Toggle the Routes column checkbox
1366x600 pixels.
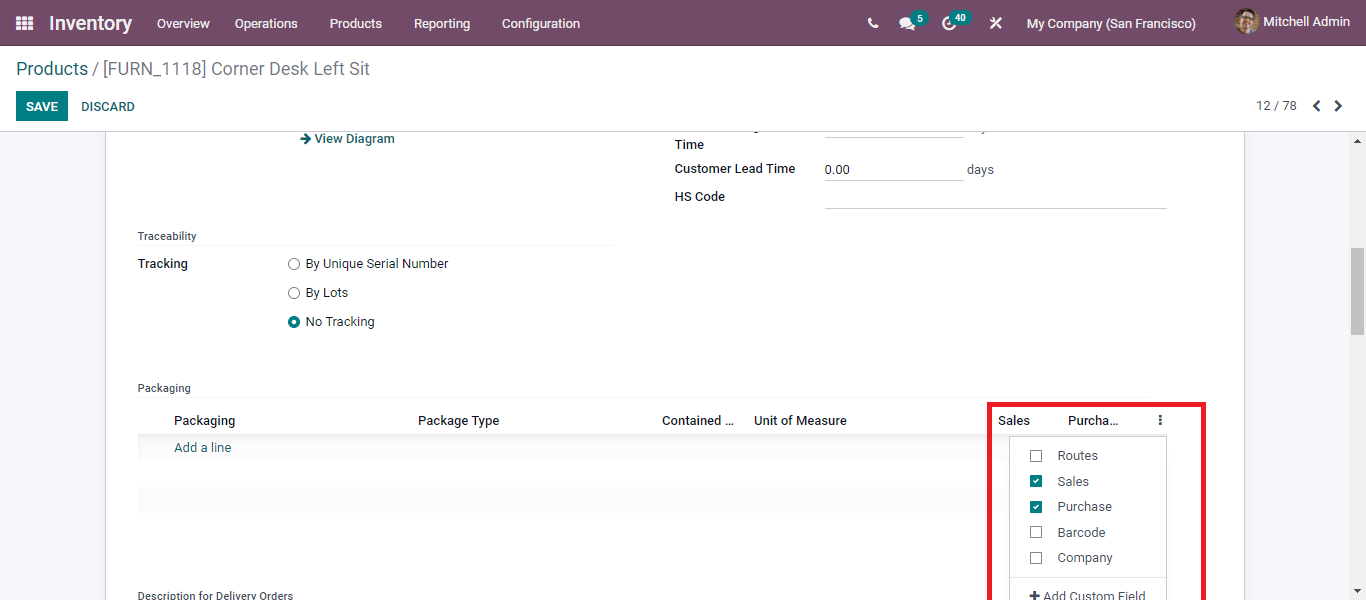pyautogui.click(x=1036, y=456)
